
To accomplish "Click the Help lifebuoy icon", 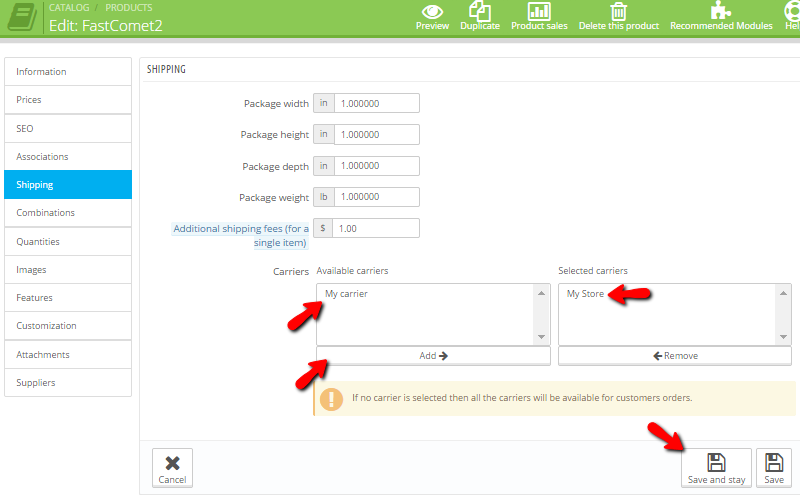I will coord(792,11).
